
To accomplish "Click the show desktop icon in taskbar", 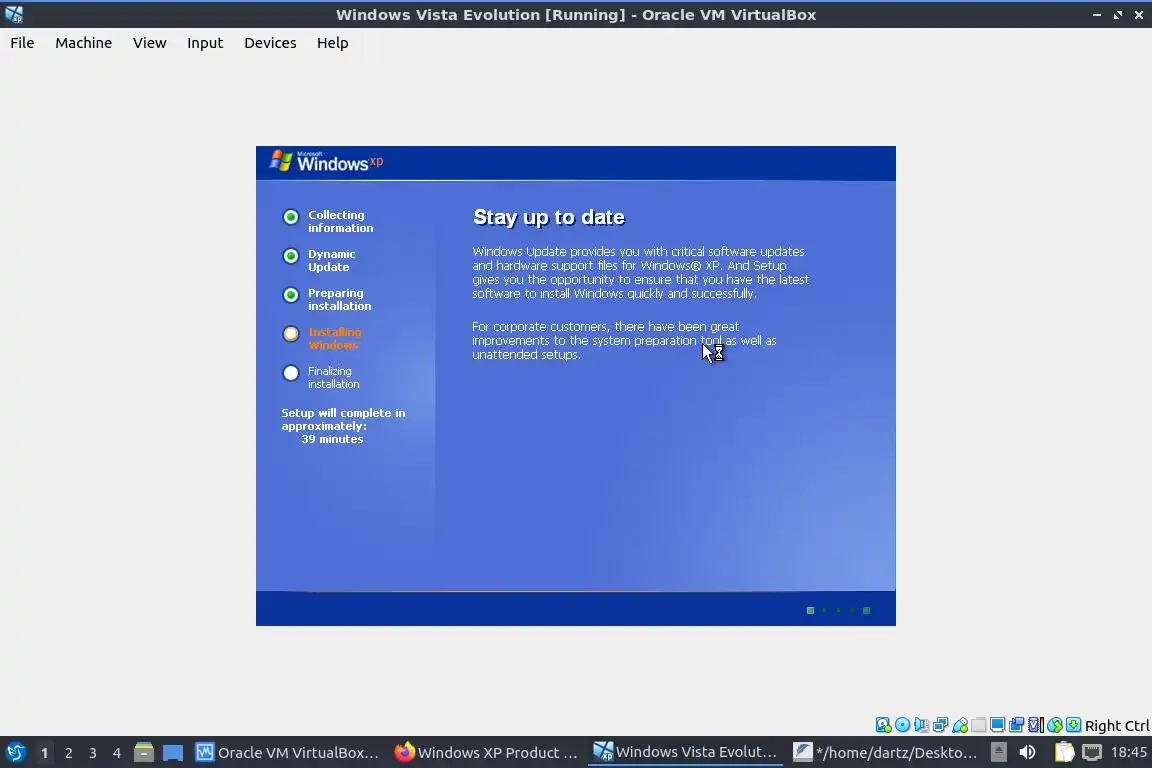I will pos(173,753).
